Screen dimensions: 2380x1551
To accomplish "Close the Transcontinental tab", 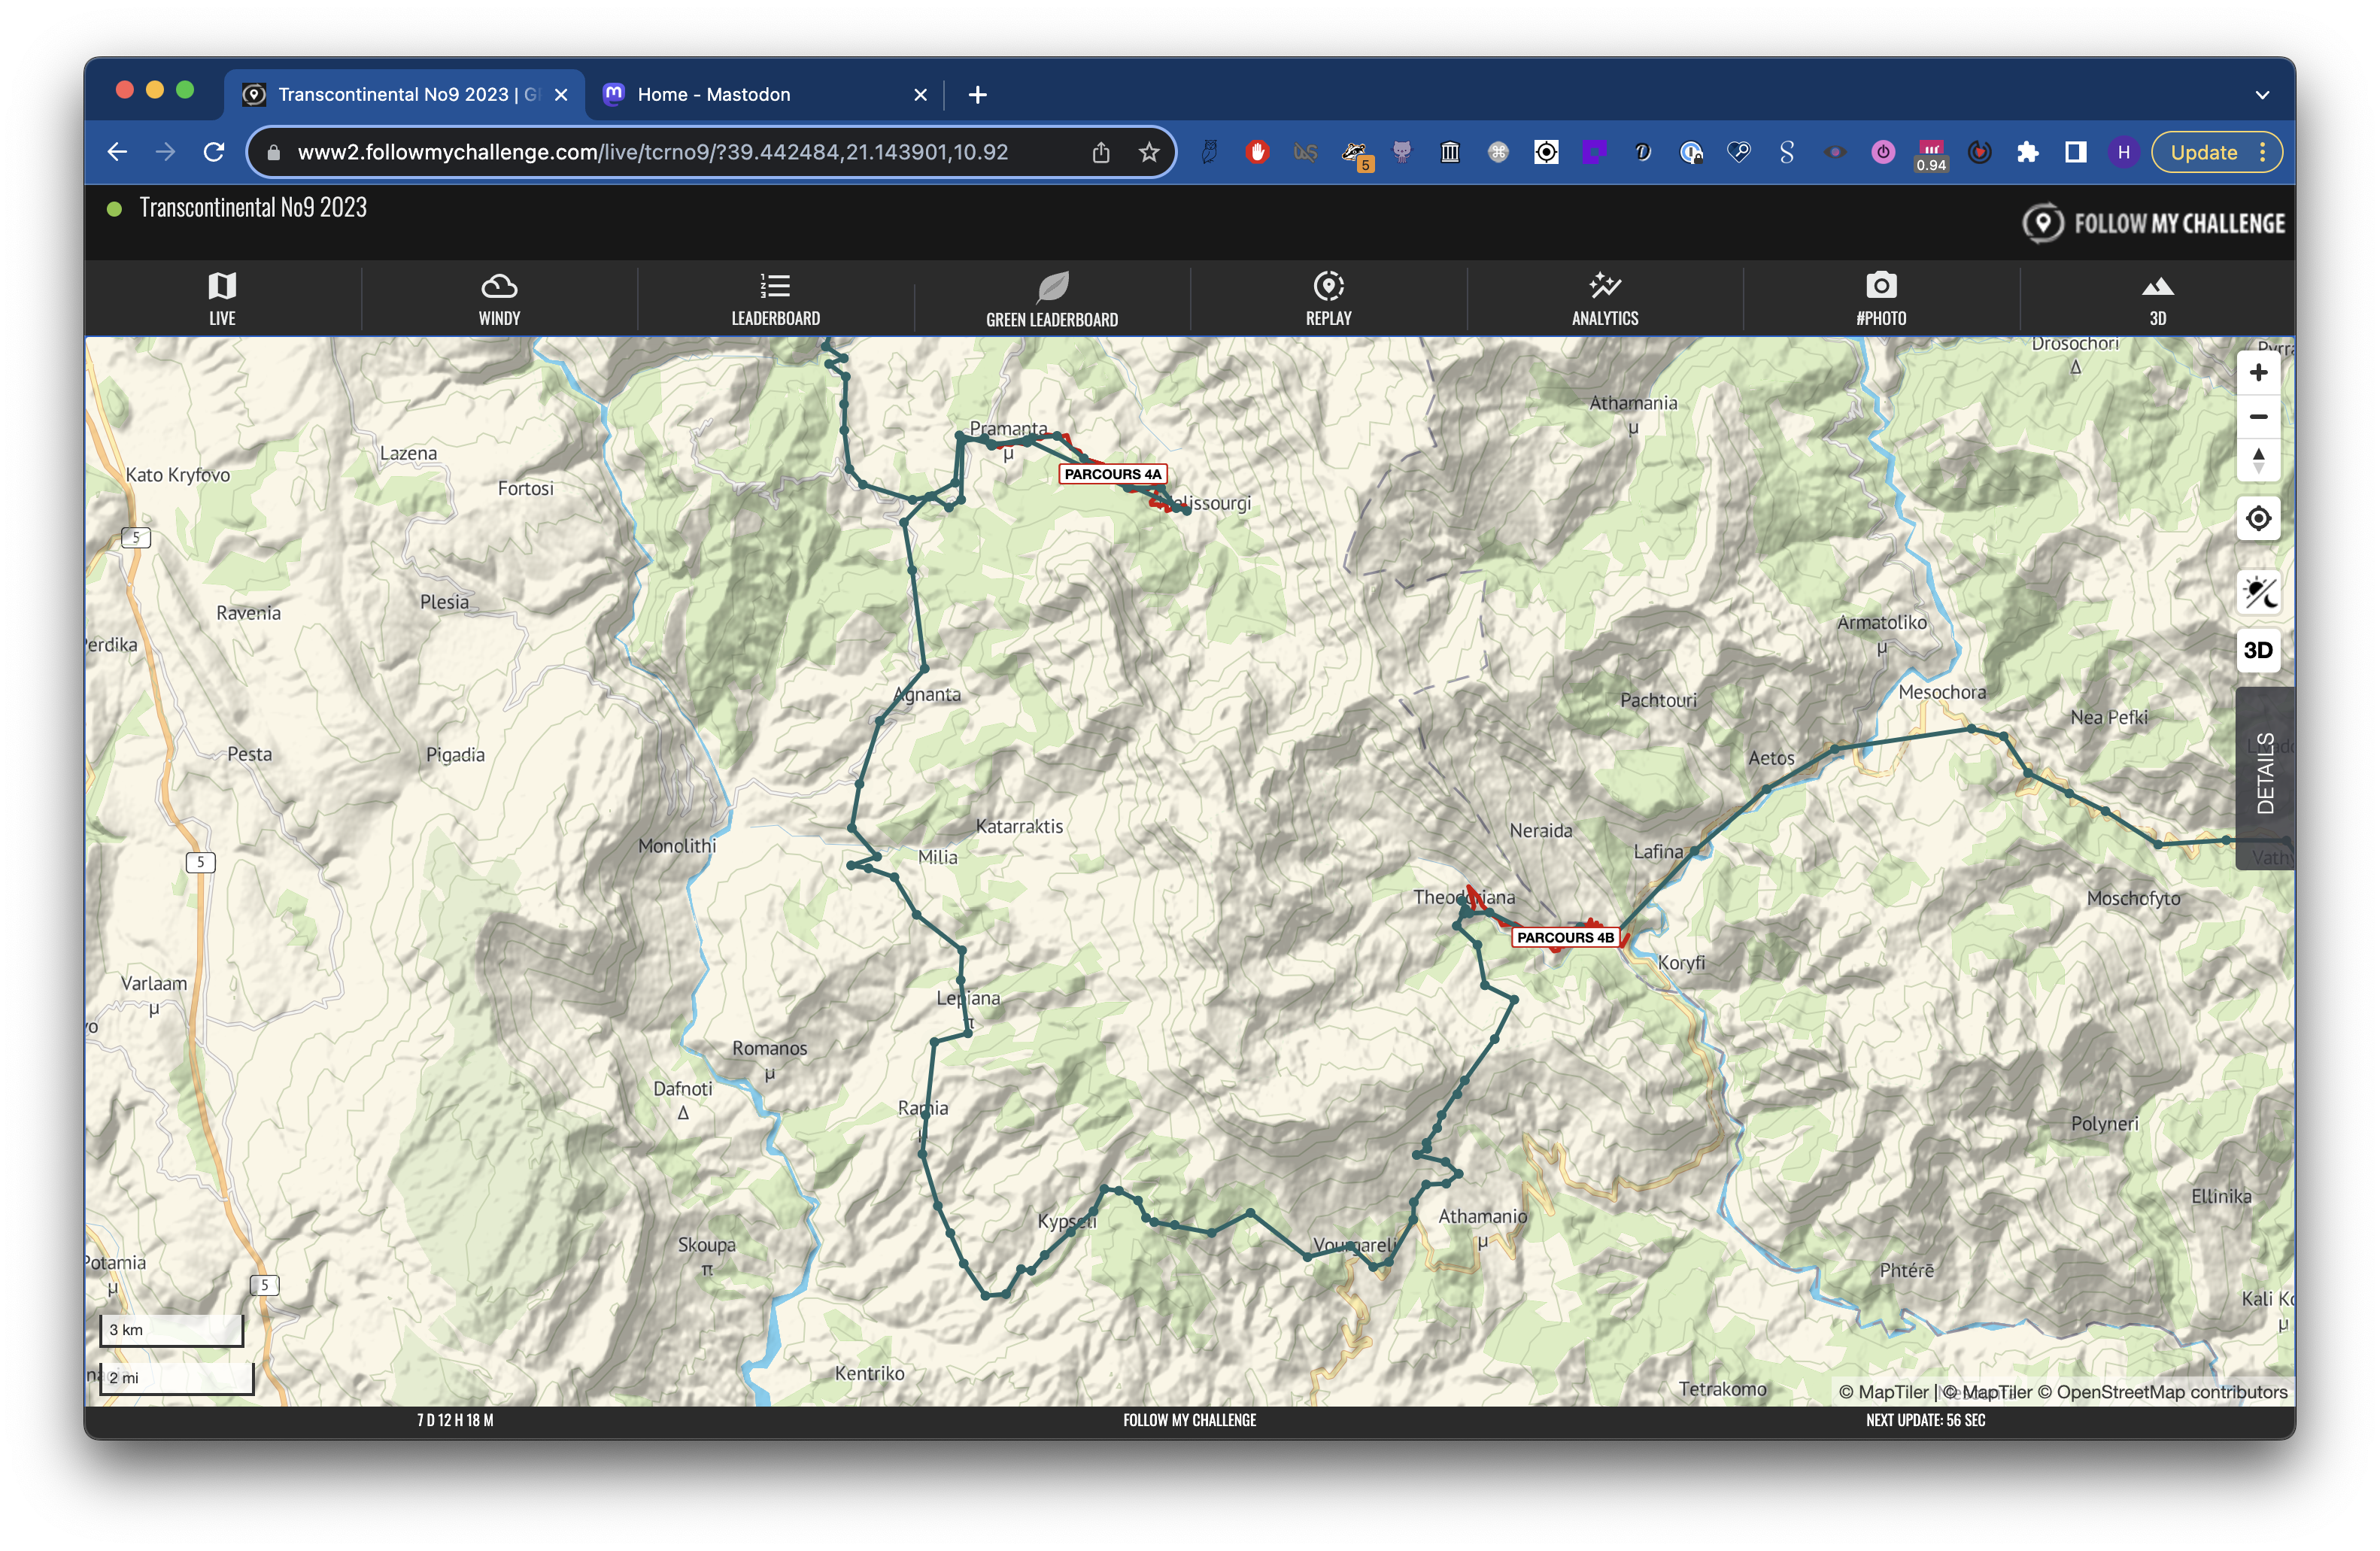I will pos(561,95).
